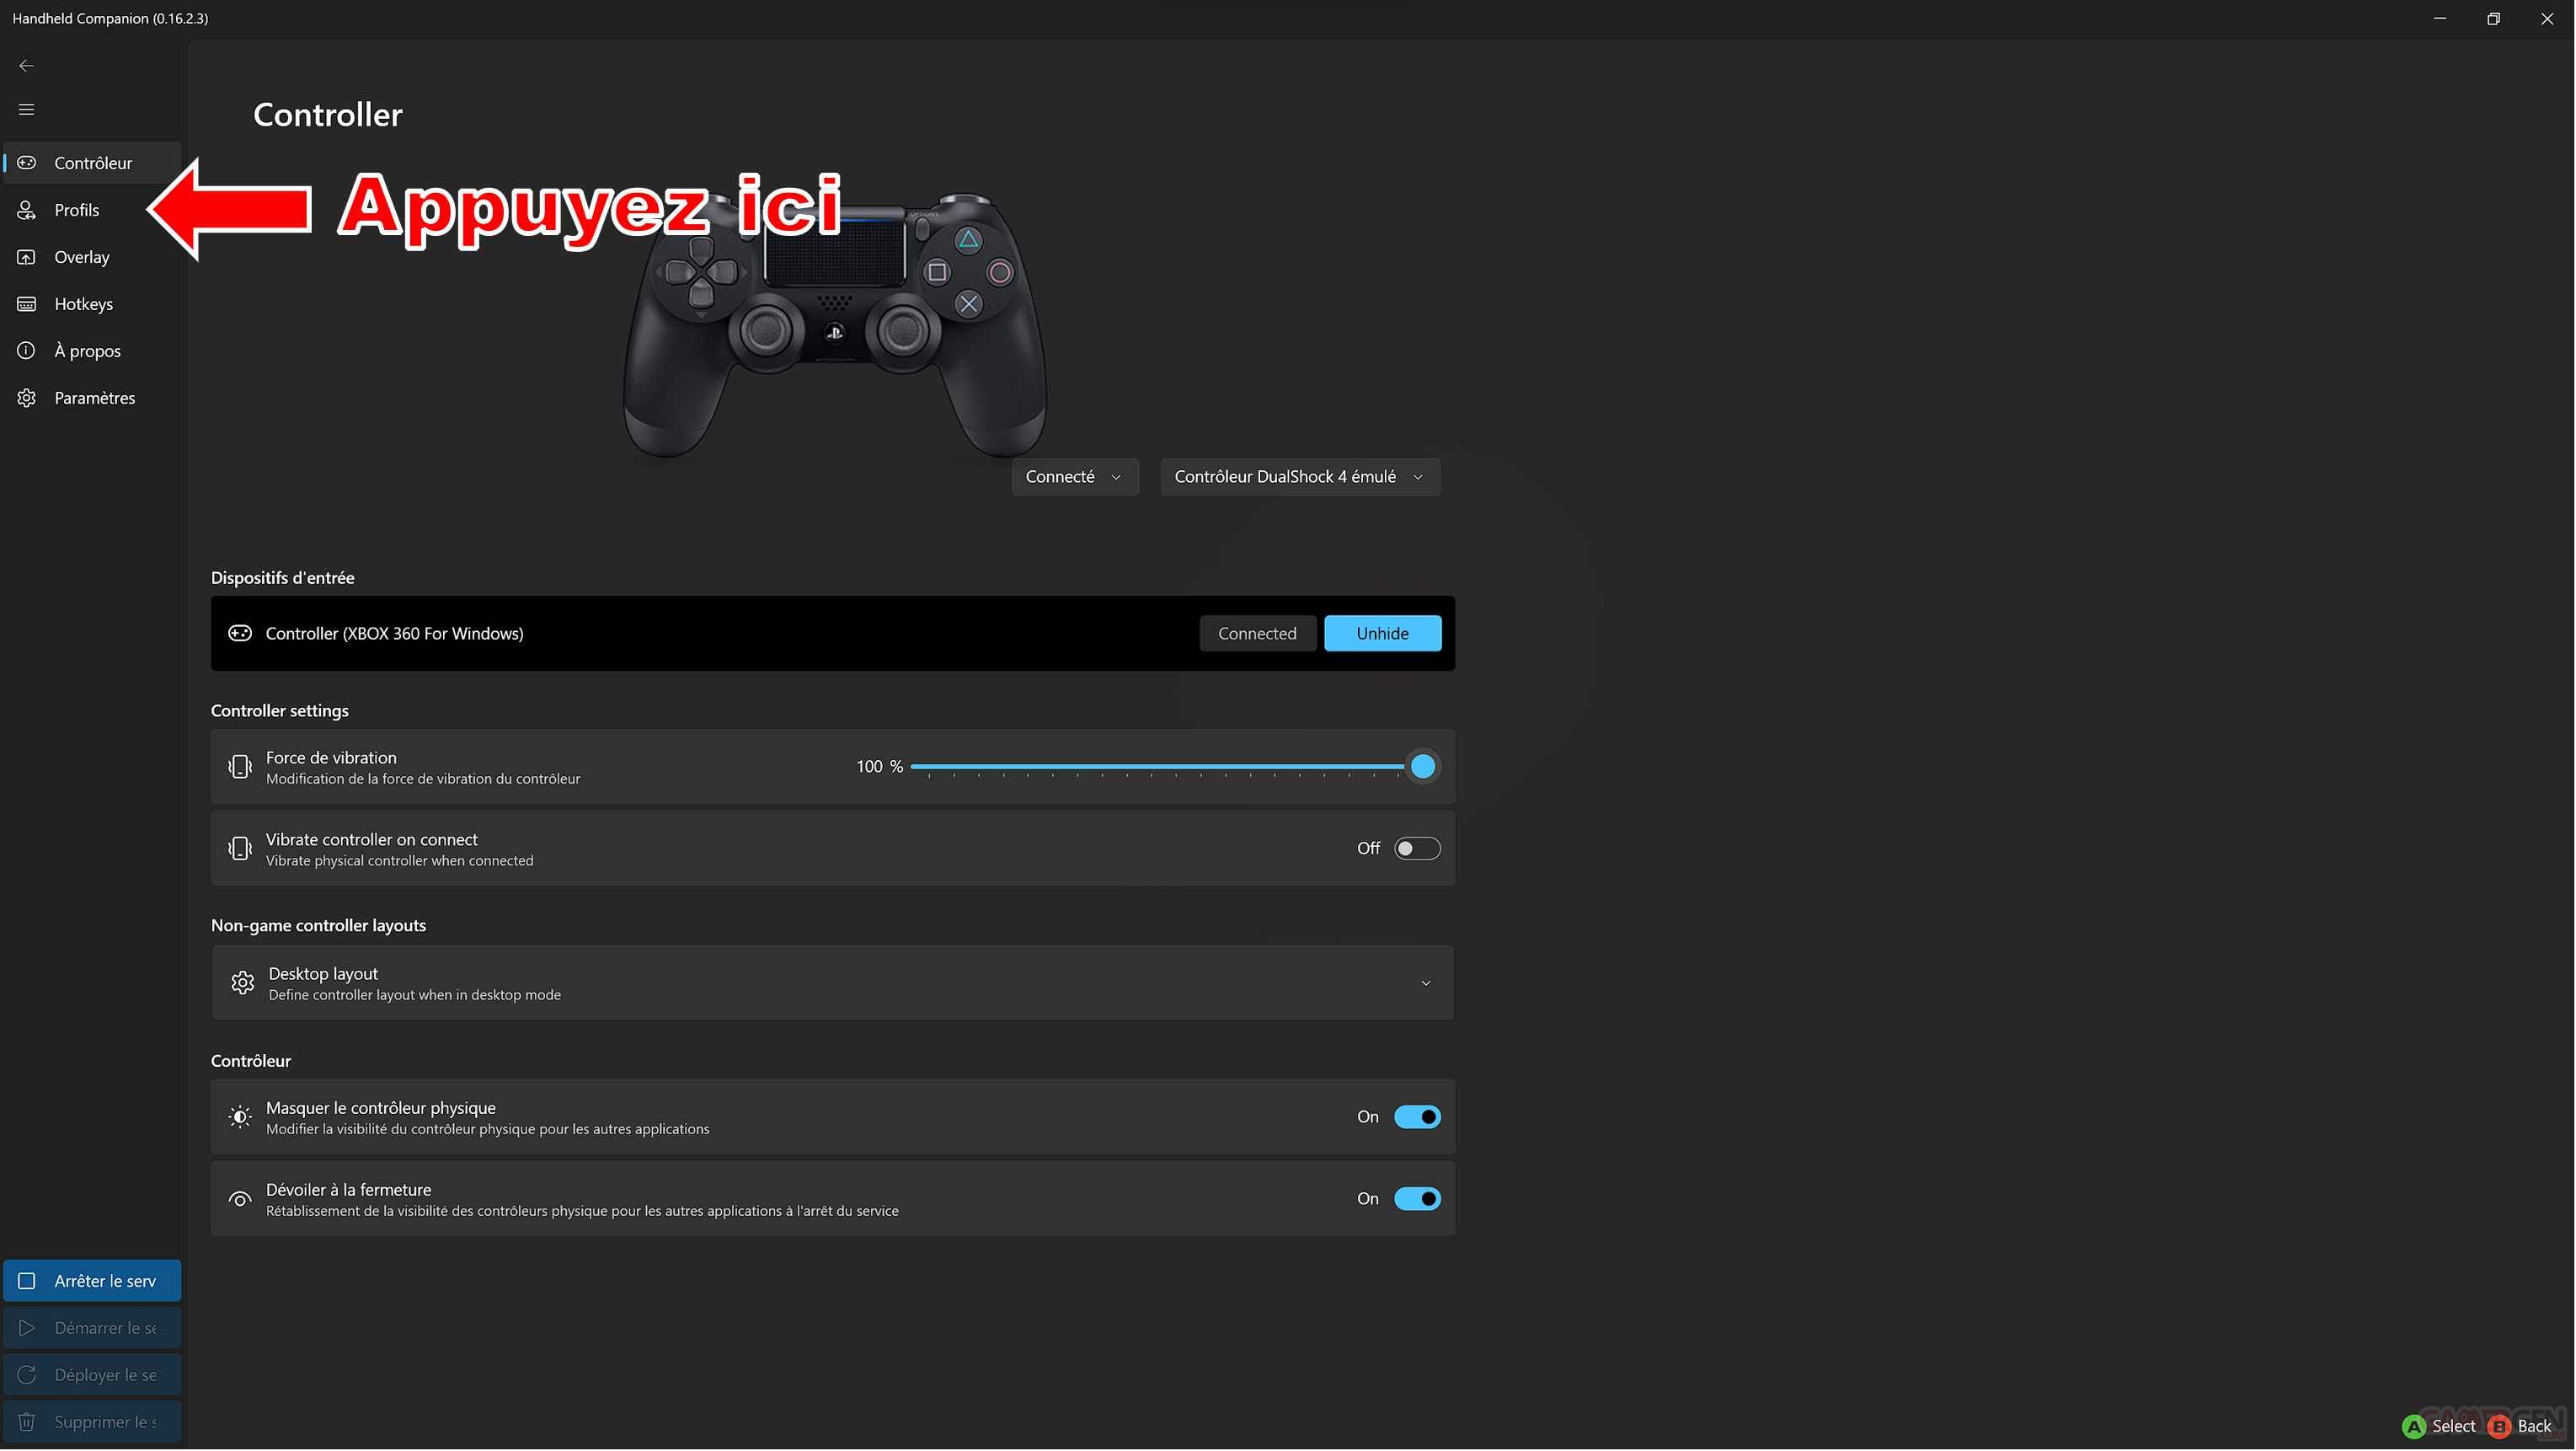2576x1451 pixels.
Task: Expand the Desktop layout chevron
Action: (x=1426, y=983)
